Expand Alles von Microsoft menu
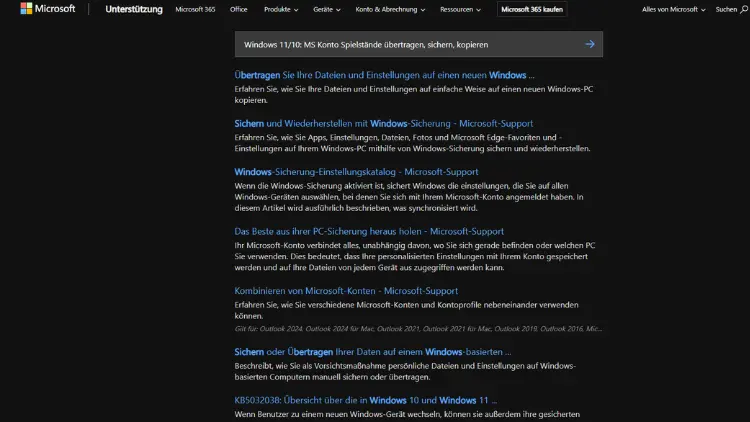 (673, 9)
